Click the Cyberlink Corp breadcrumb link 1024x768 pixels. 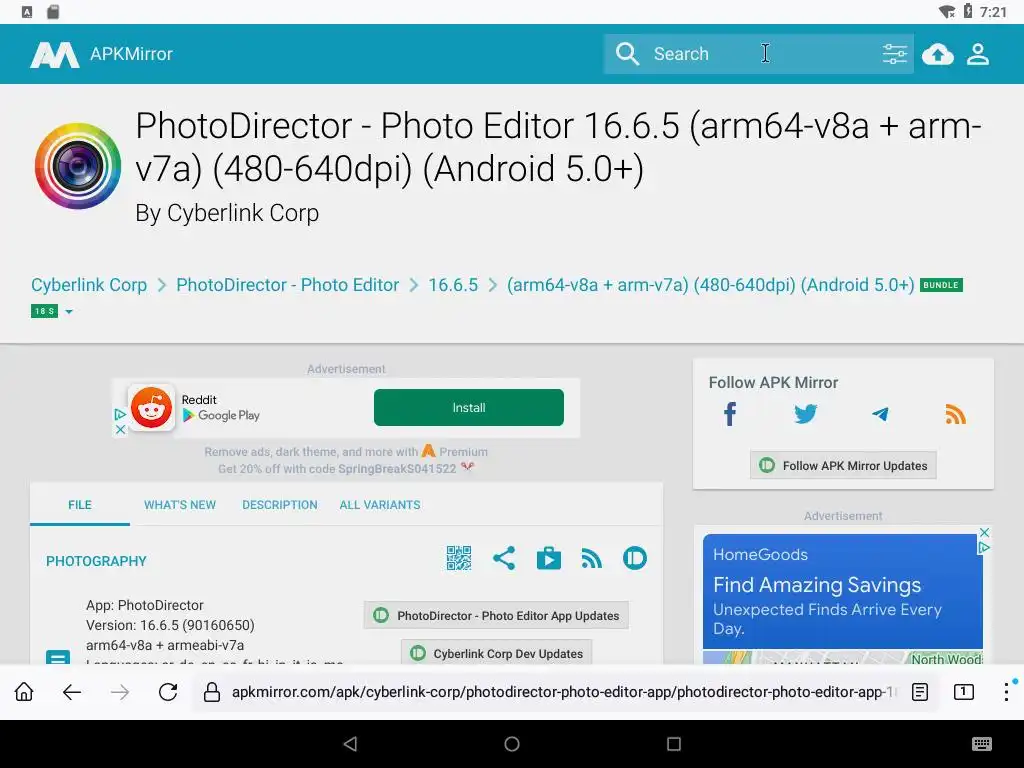click(89, 285)
